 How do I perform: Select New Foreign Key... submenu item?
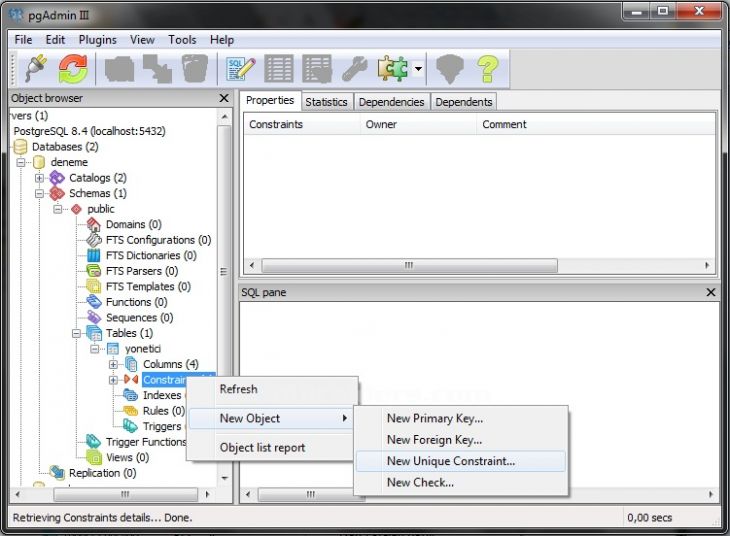[461, 440]
